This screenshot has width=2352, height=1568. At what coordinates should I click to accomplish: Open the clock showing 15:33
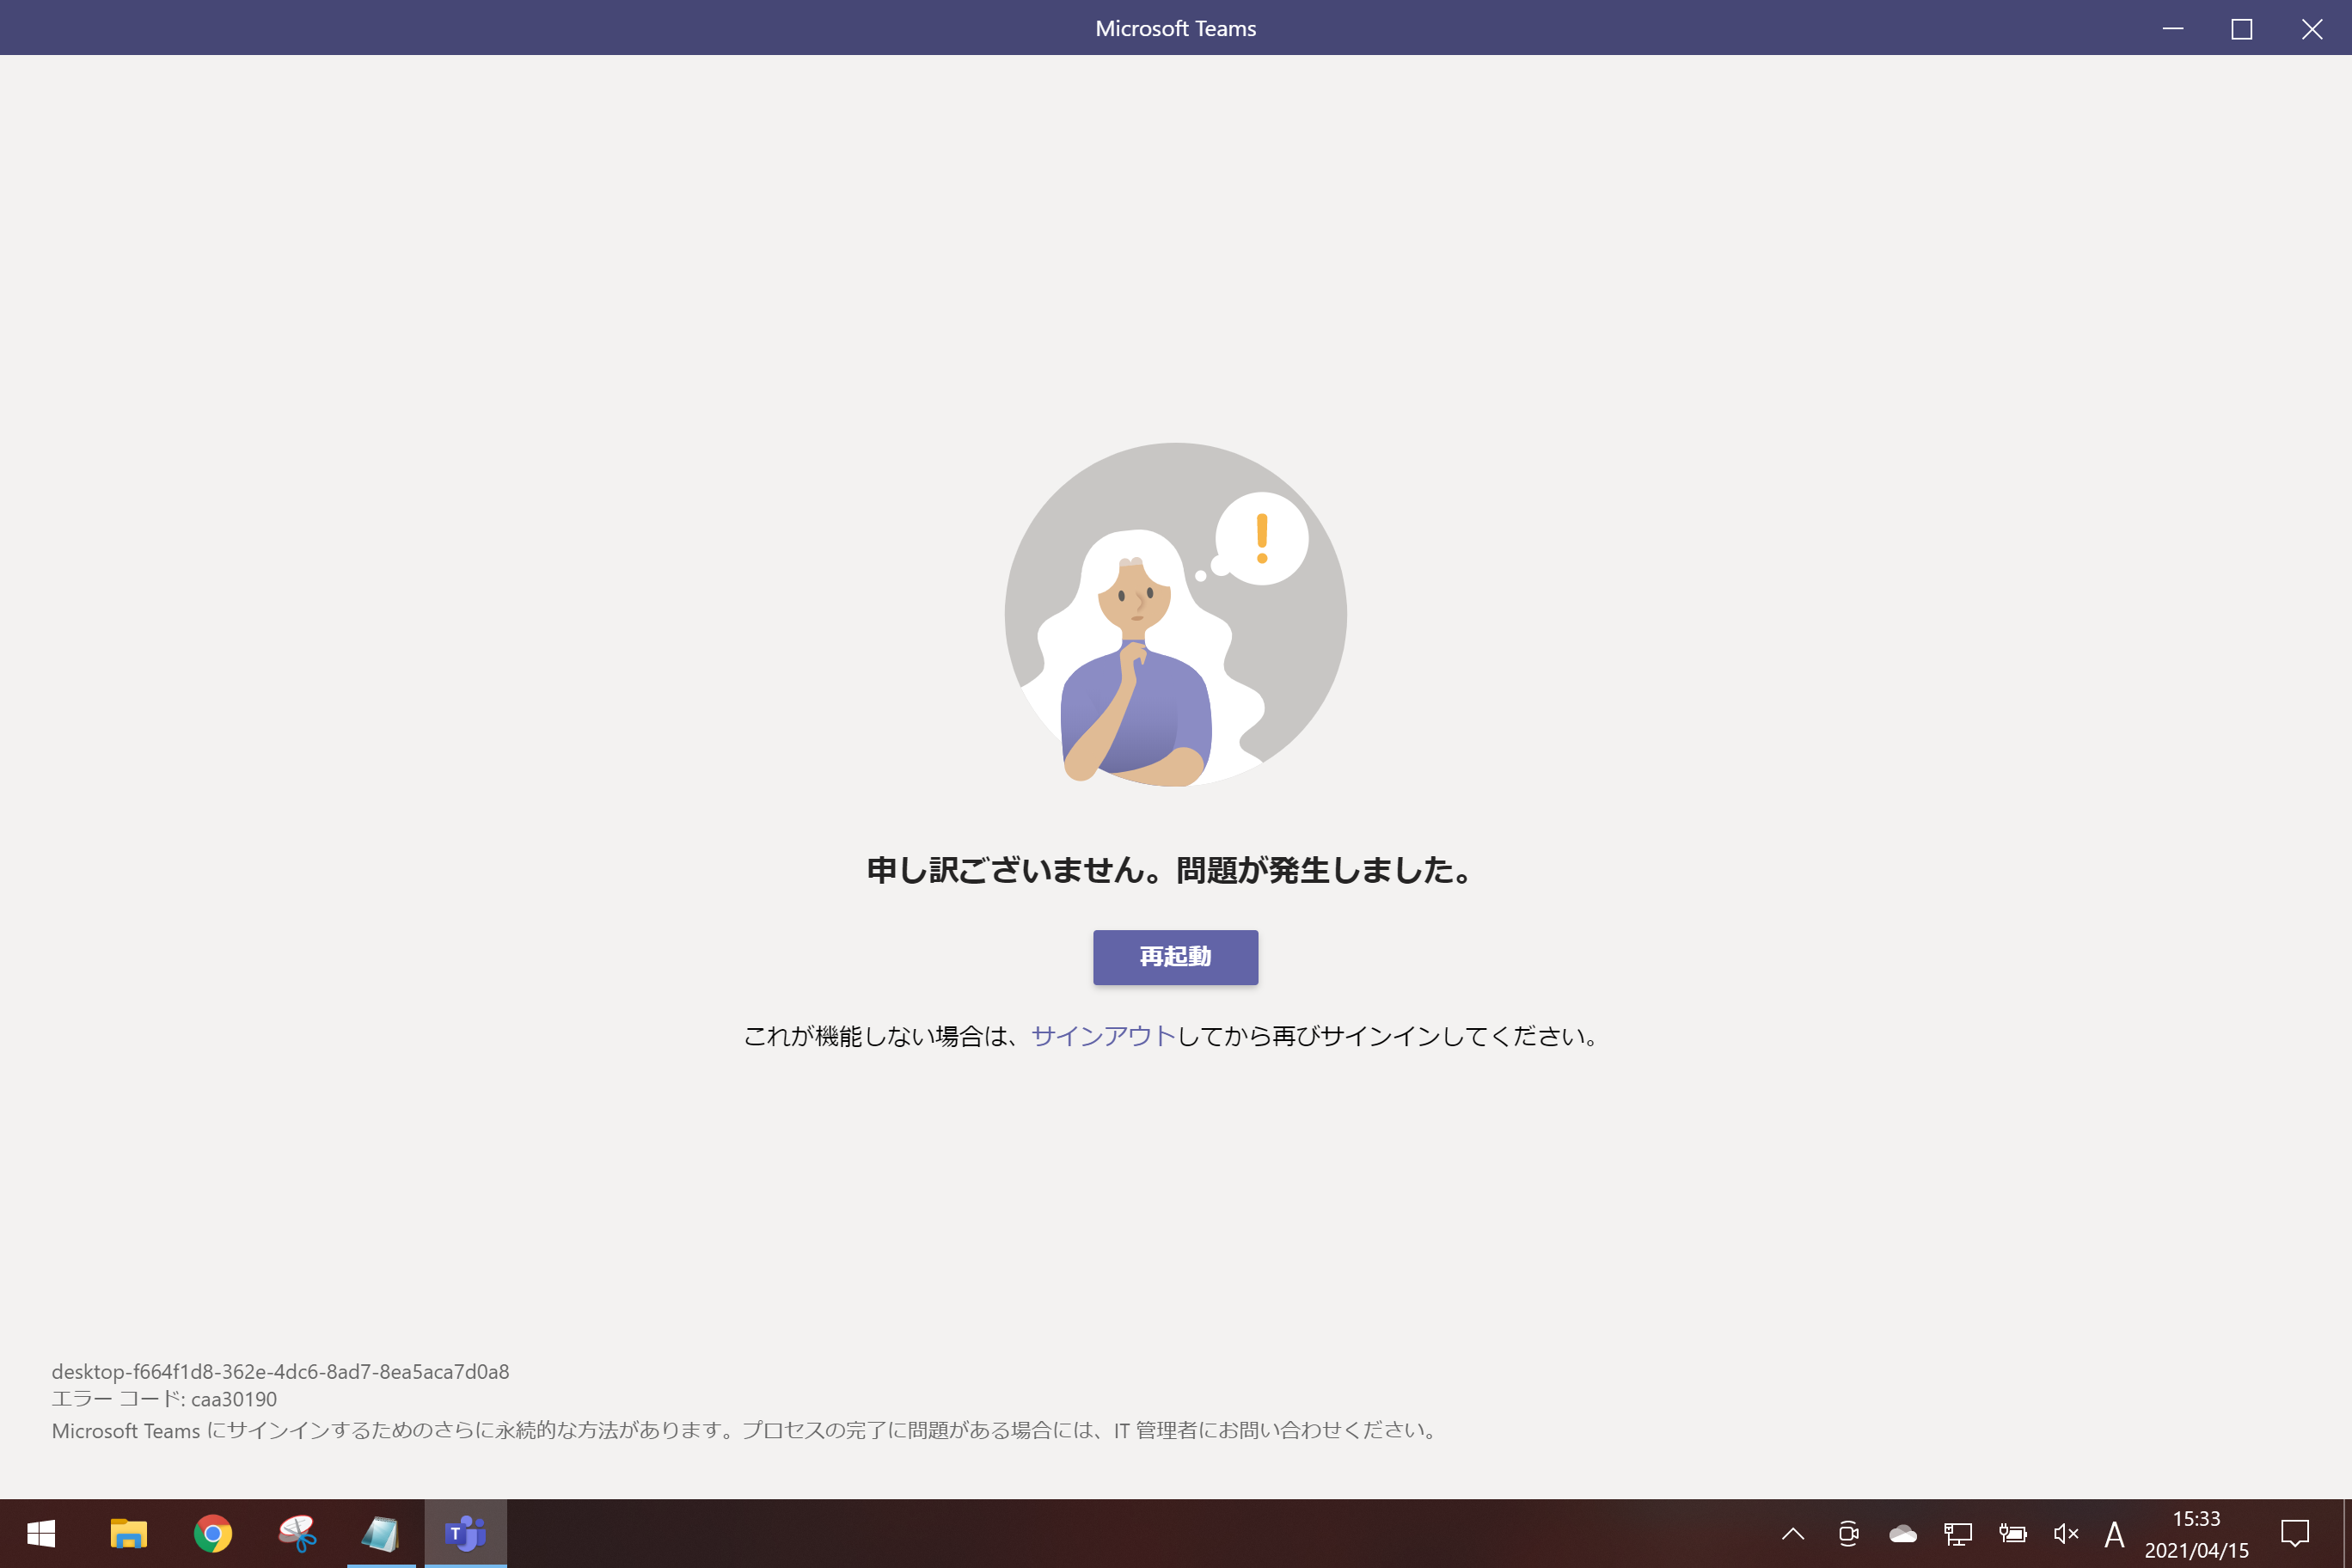[2196, 1534]
